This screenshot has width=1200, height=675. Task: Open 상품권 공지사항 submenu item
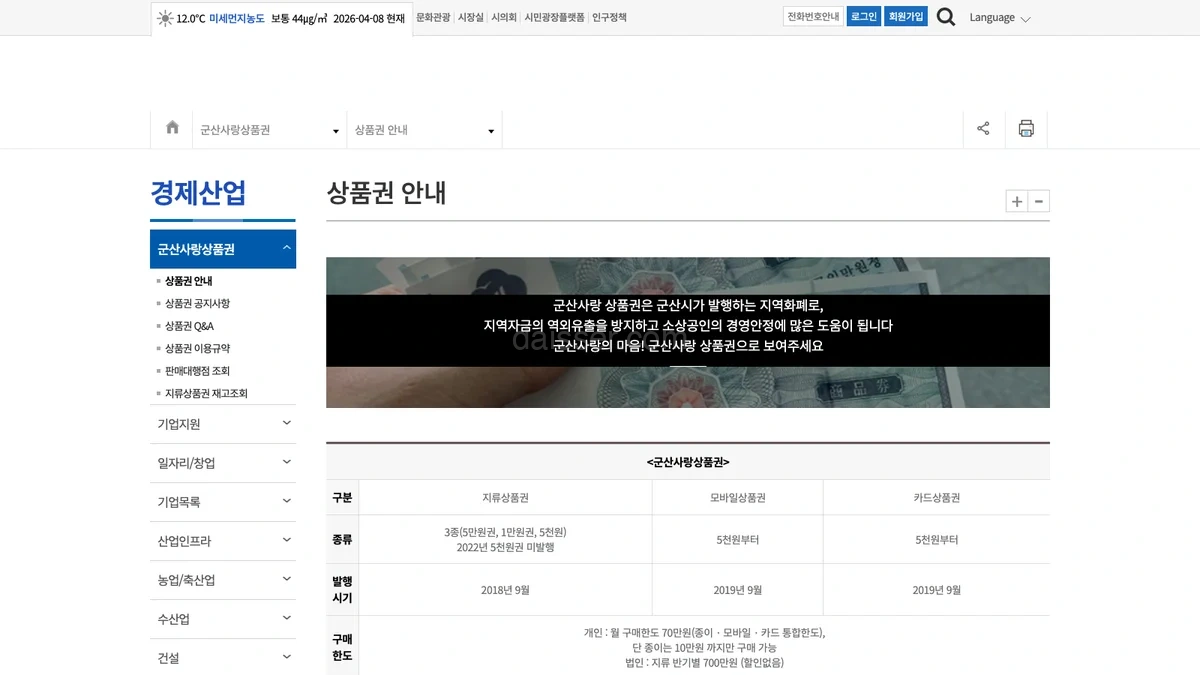(197, 303)
